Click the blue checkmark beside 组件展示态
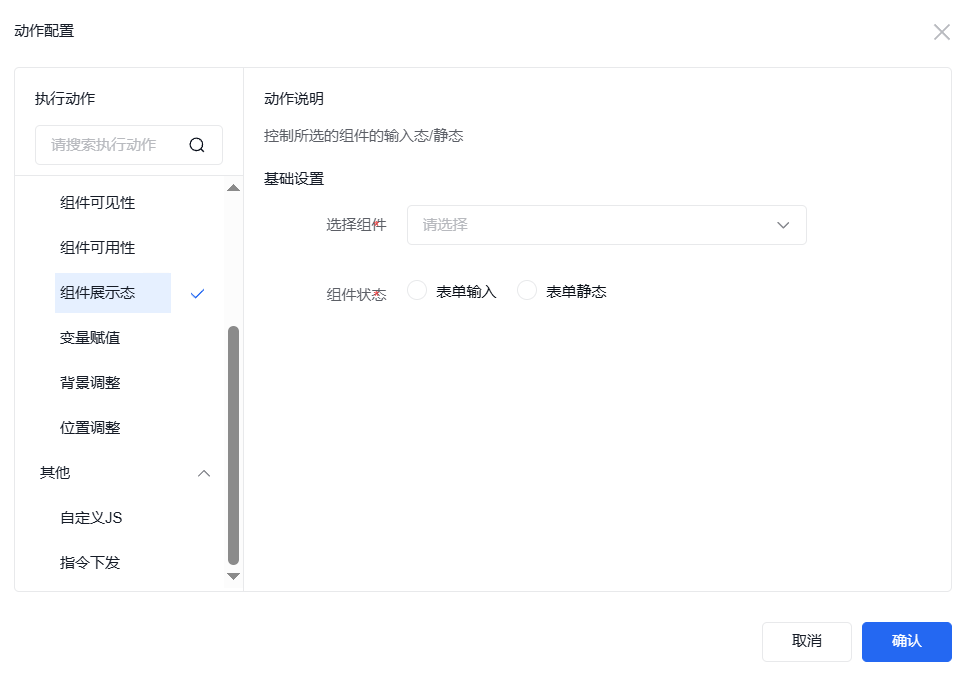The height and width of the screenshot is (675, 977). [x=197, y=293]
